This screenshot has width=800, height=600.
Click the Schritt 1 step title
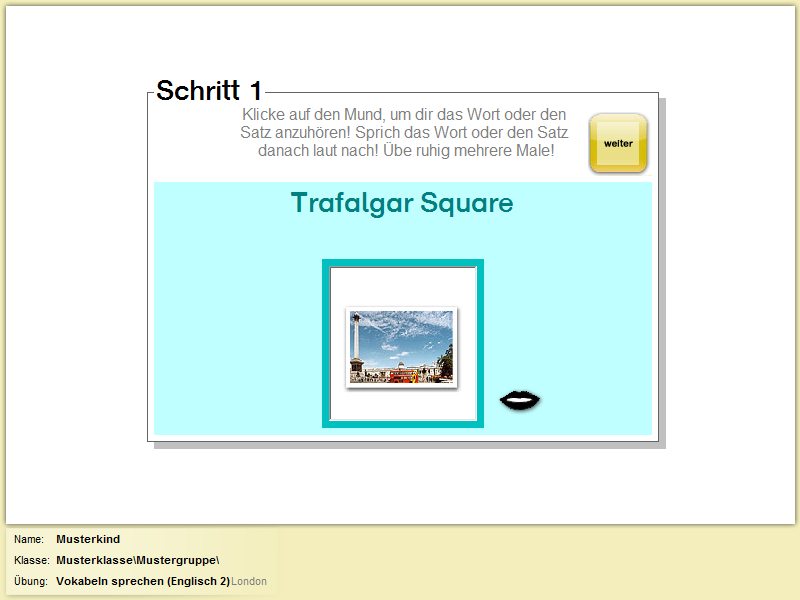[209, 91]
